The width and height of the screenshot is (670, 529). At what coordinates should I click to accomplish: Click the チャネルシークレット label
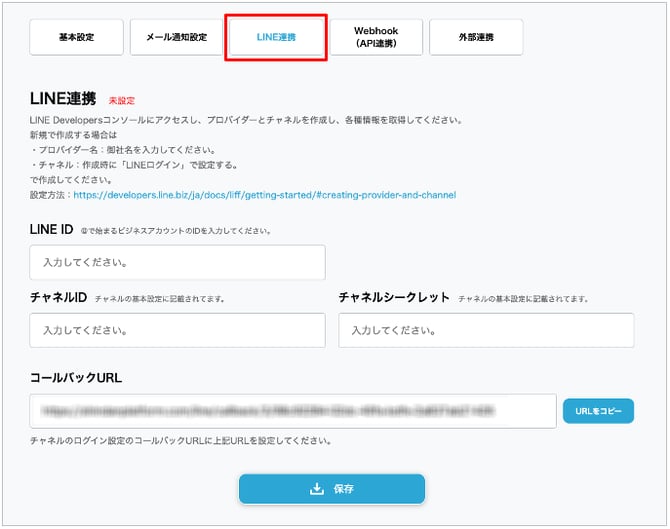pos(394,297)
